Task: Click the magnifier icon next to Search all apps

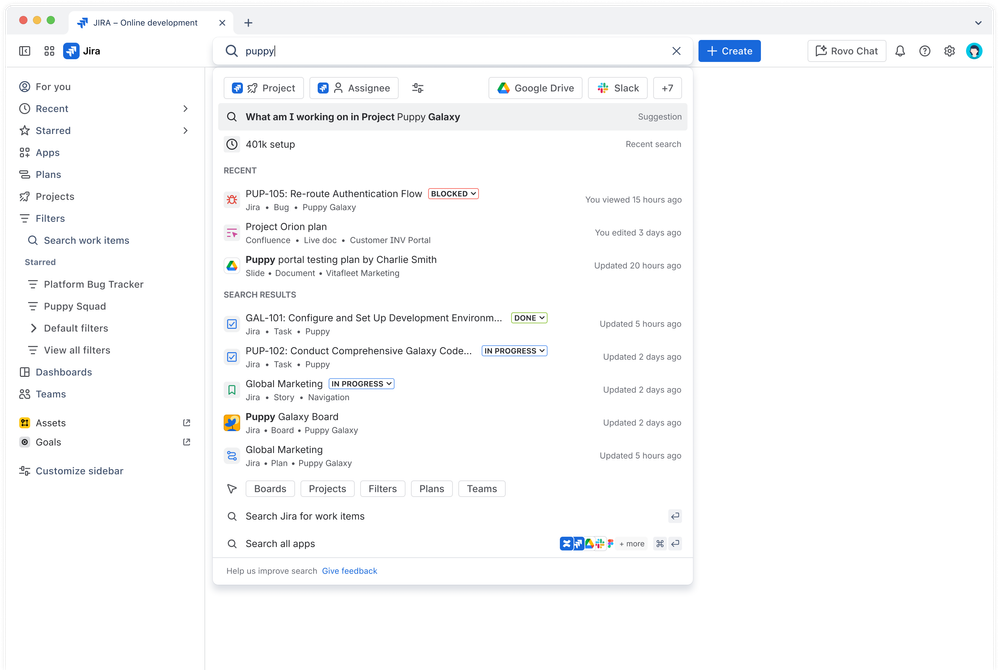Action: point(232,544)
